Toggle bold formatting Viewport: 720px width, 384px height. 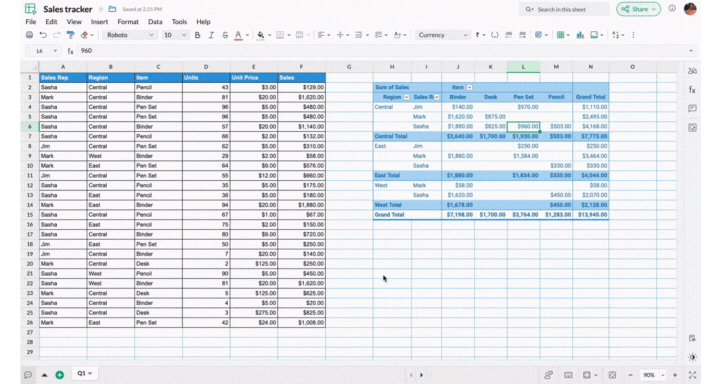pos(197,35)
